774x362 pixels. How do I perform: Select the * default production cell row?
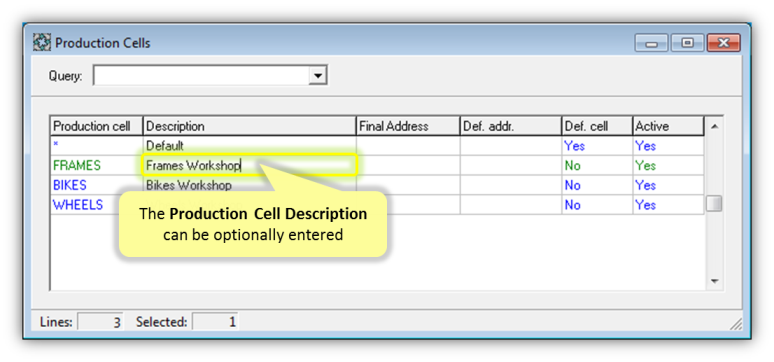(96, 146)
